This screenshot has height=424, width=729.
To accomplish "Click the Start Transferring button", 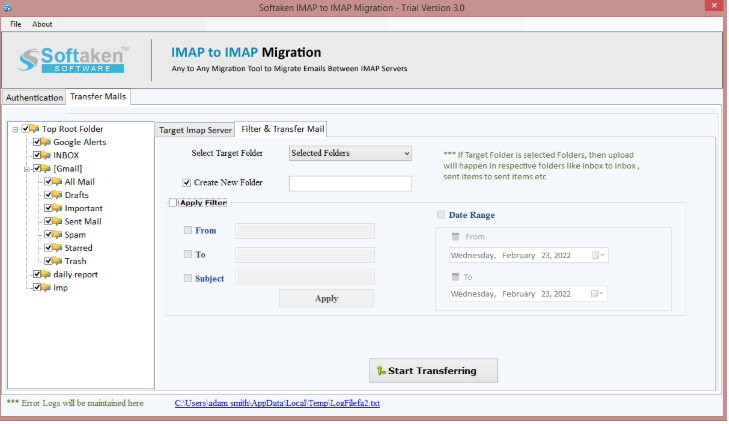I will [433, 371].
